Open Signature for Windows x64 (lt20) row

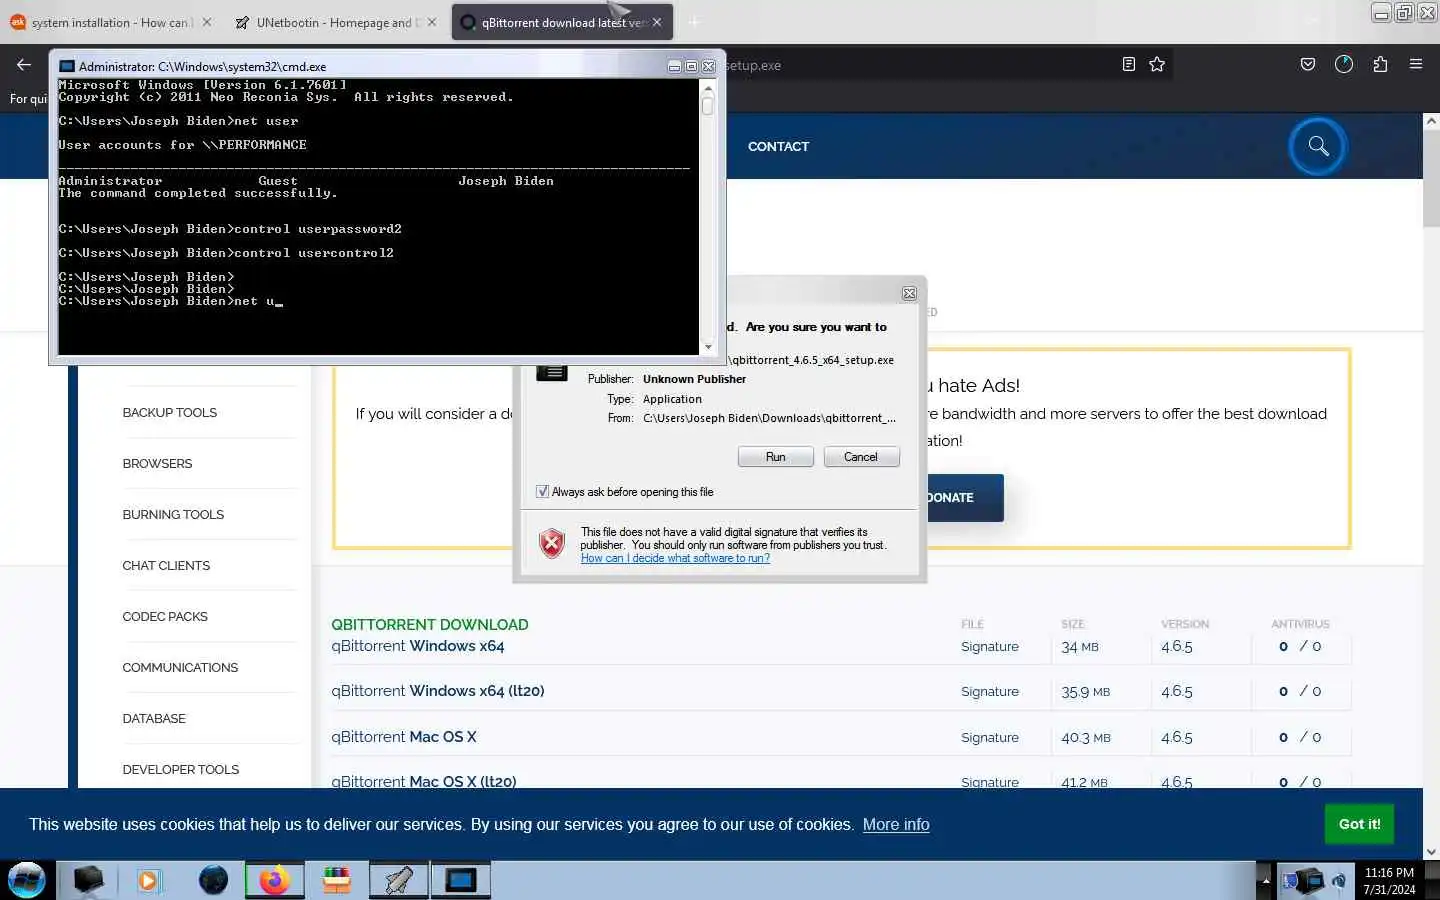[989, 692]
